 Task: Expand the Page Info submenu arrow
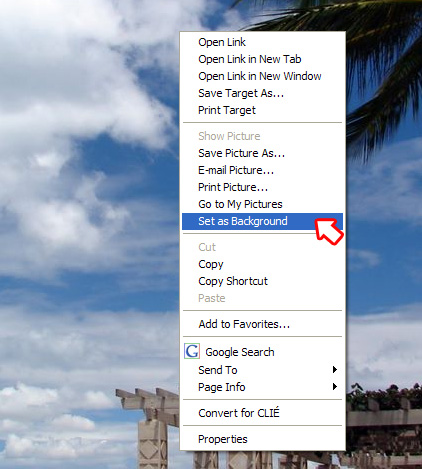(335, 387)
